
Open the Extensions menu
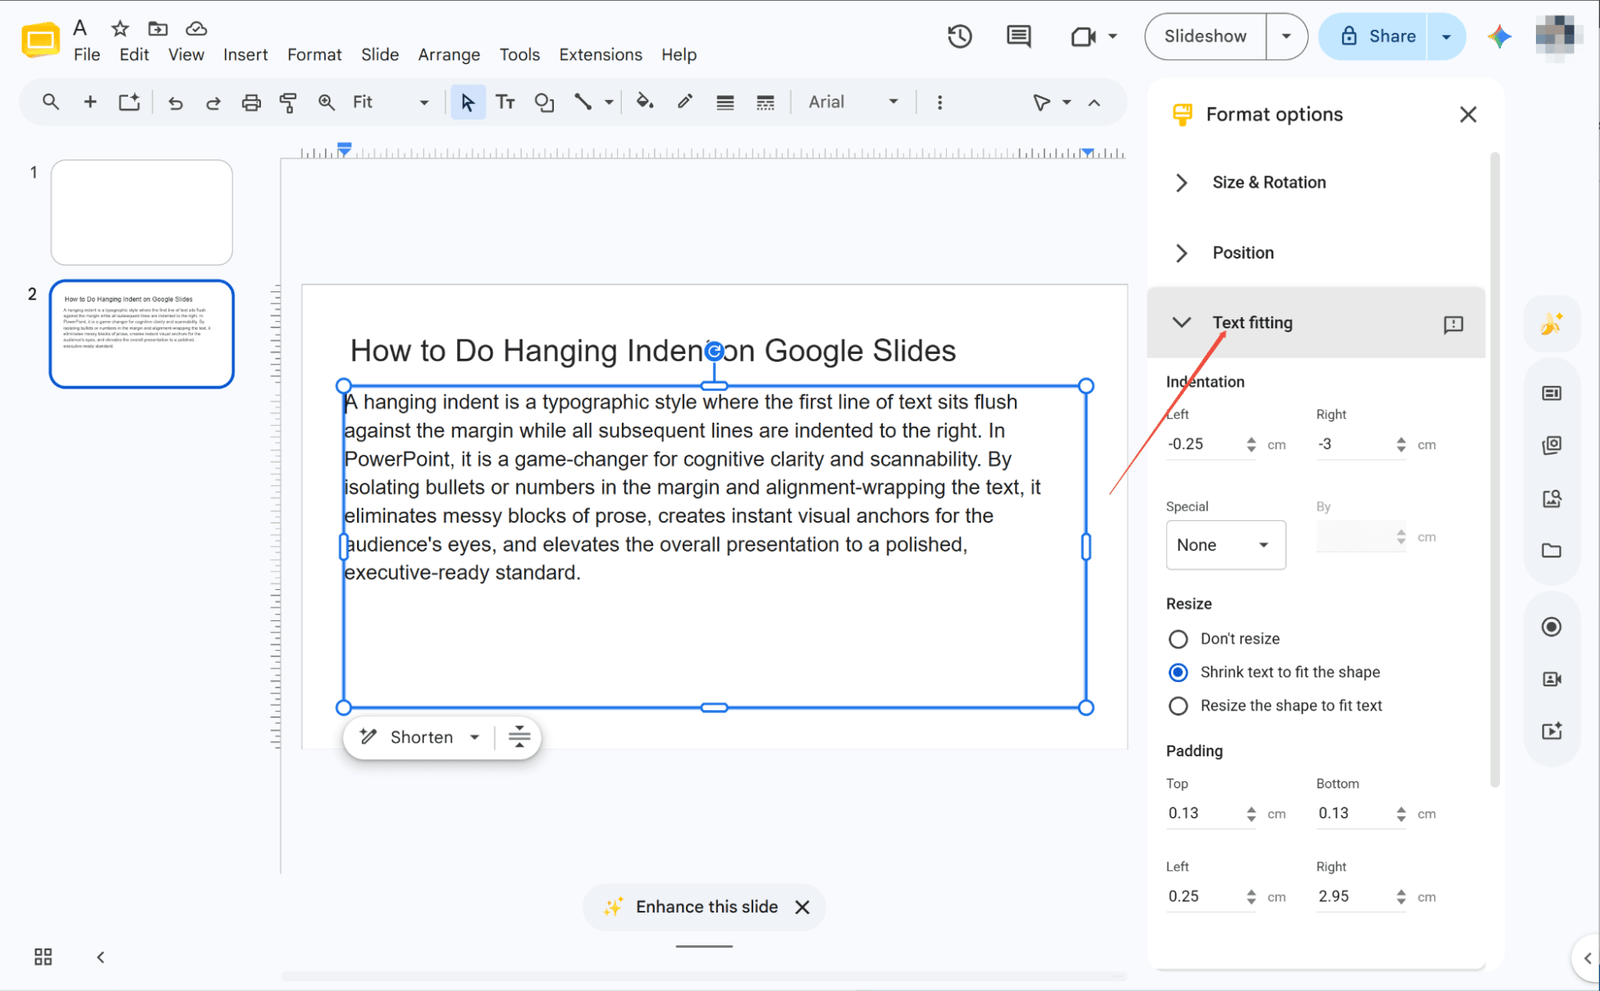[600, 55]
